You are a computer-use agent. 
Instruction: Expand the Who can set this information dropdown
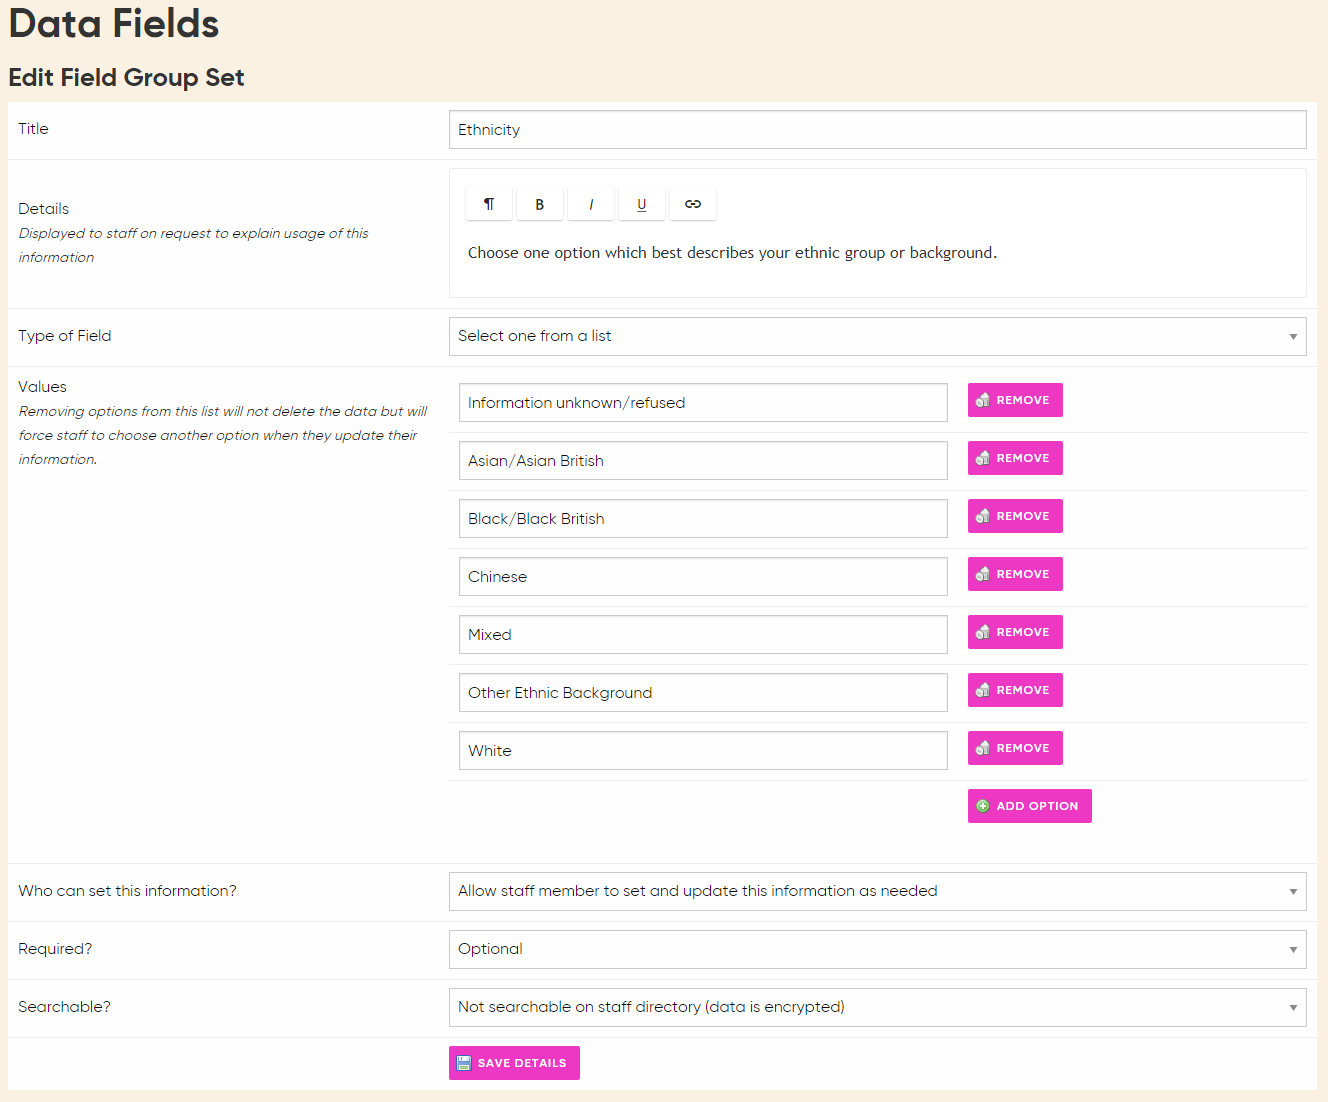[877, 892]
